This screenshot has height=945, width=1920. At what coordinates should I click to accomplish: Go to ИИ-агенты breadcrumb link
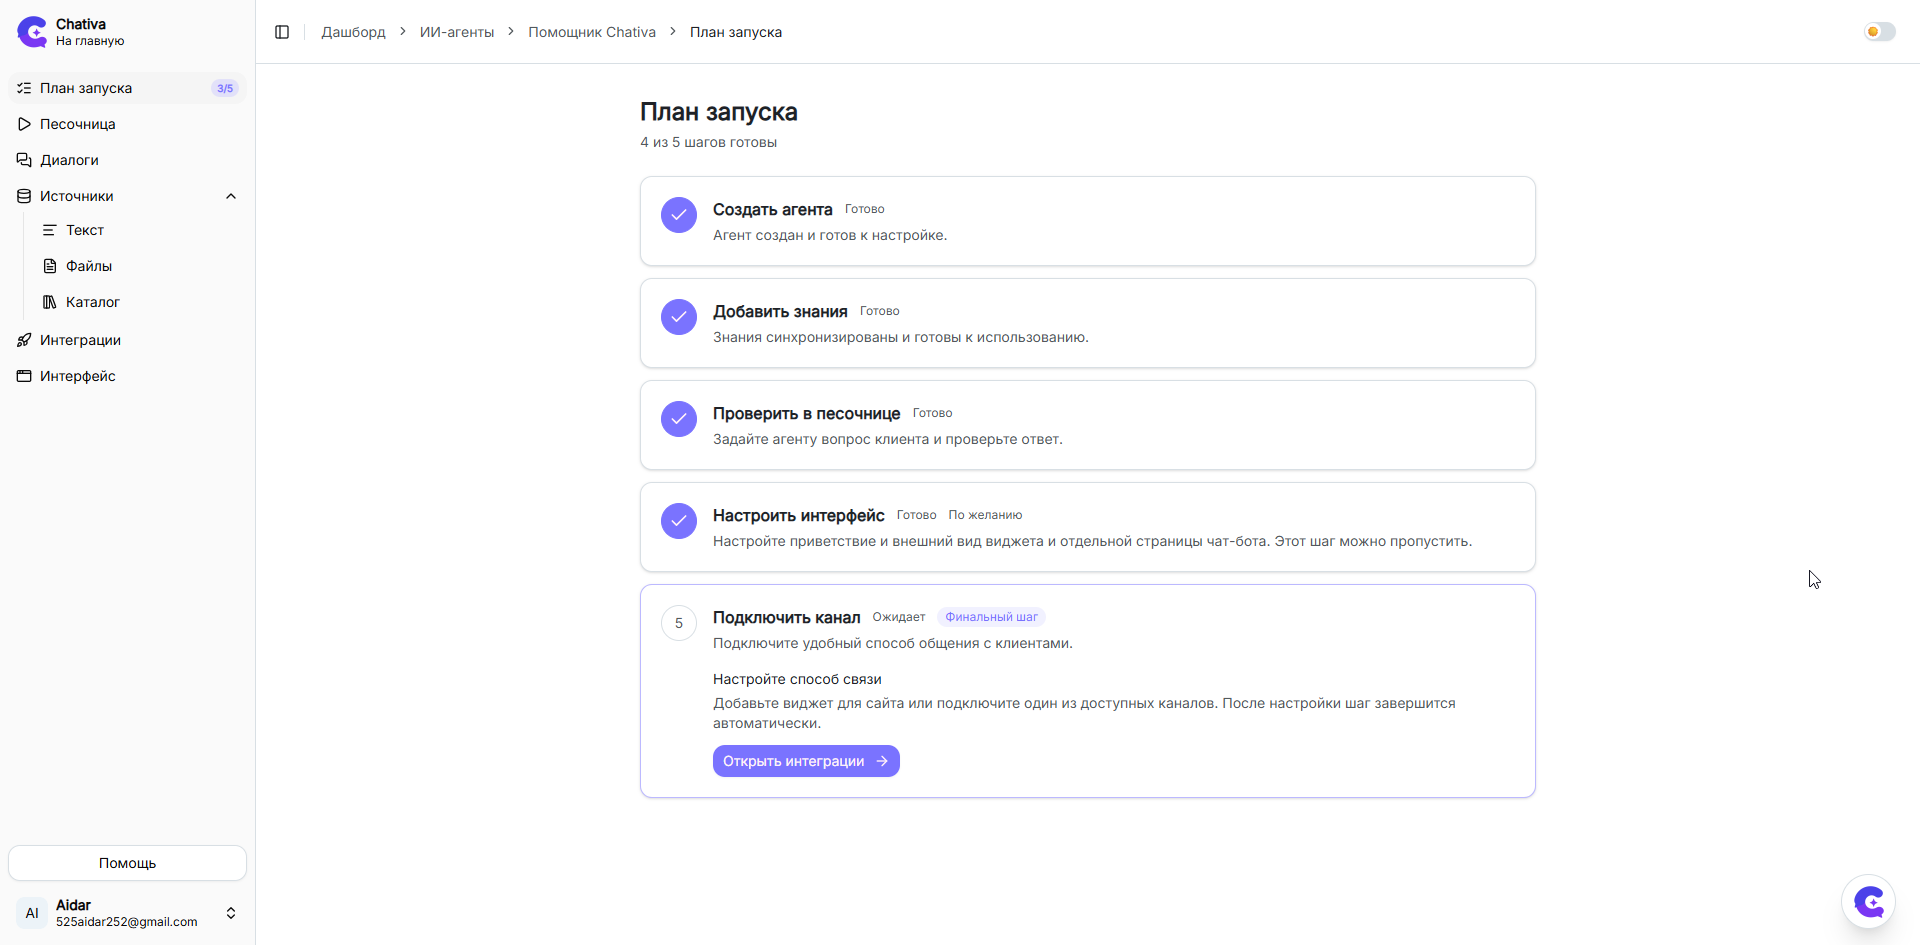(x=457, y=32)
